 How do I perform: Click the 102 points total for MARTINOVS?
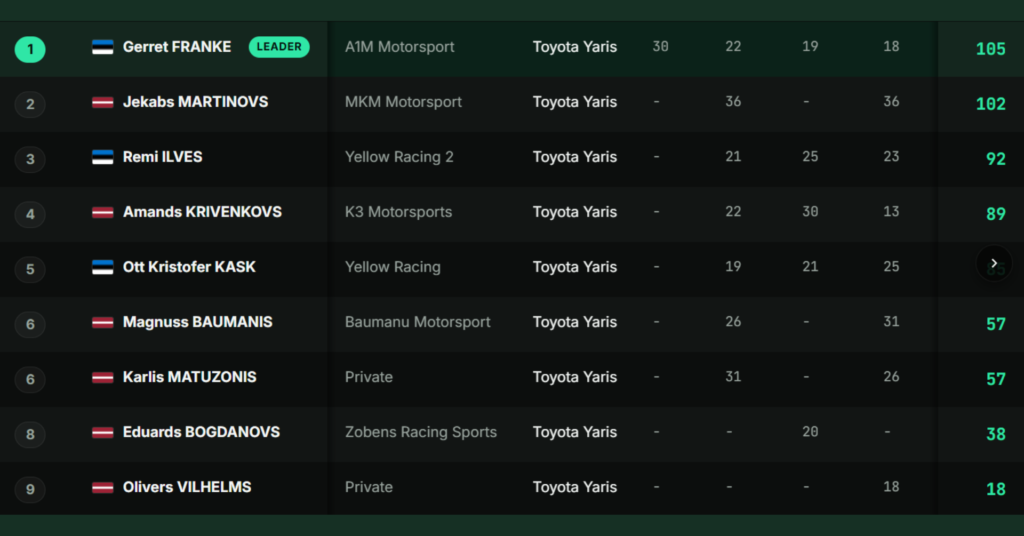990,104
